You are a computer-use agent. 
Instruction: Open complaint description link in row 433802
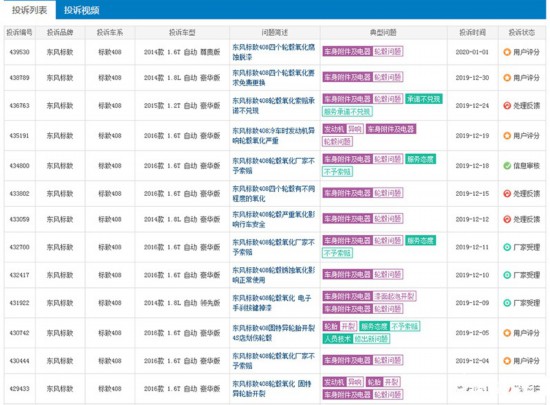click(x=274, y=193)
